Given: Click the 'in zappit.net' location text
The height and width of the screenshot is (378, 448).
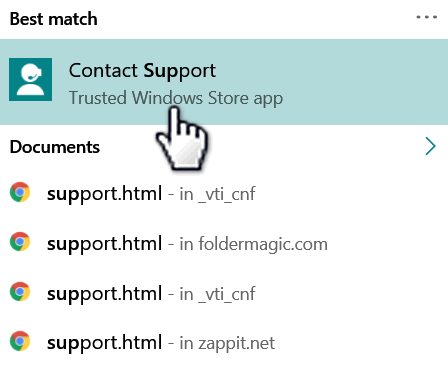Looking at the screenshot, I should pyautogui.click(x=227, y=343).
